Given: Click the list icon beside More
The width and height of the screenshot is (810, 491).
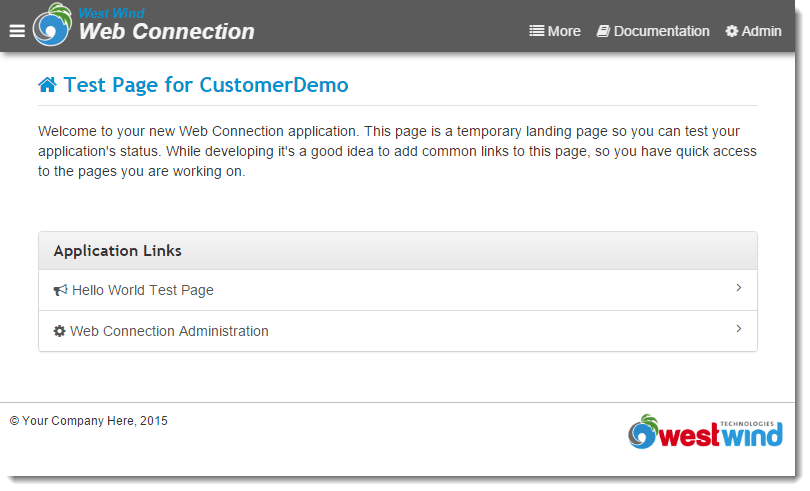Looking at the screenshot, I should 537,31.
